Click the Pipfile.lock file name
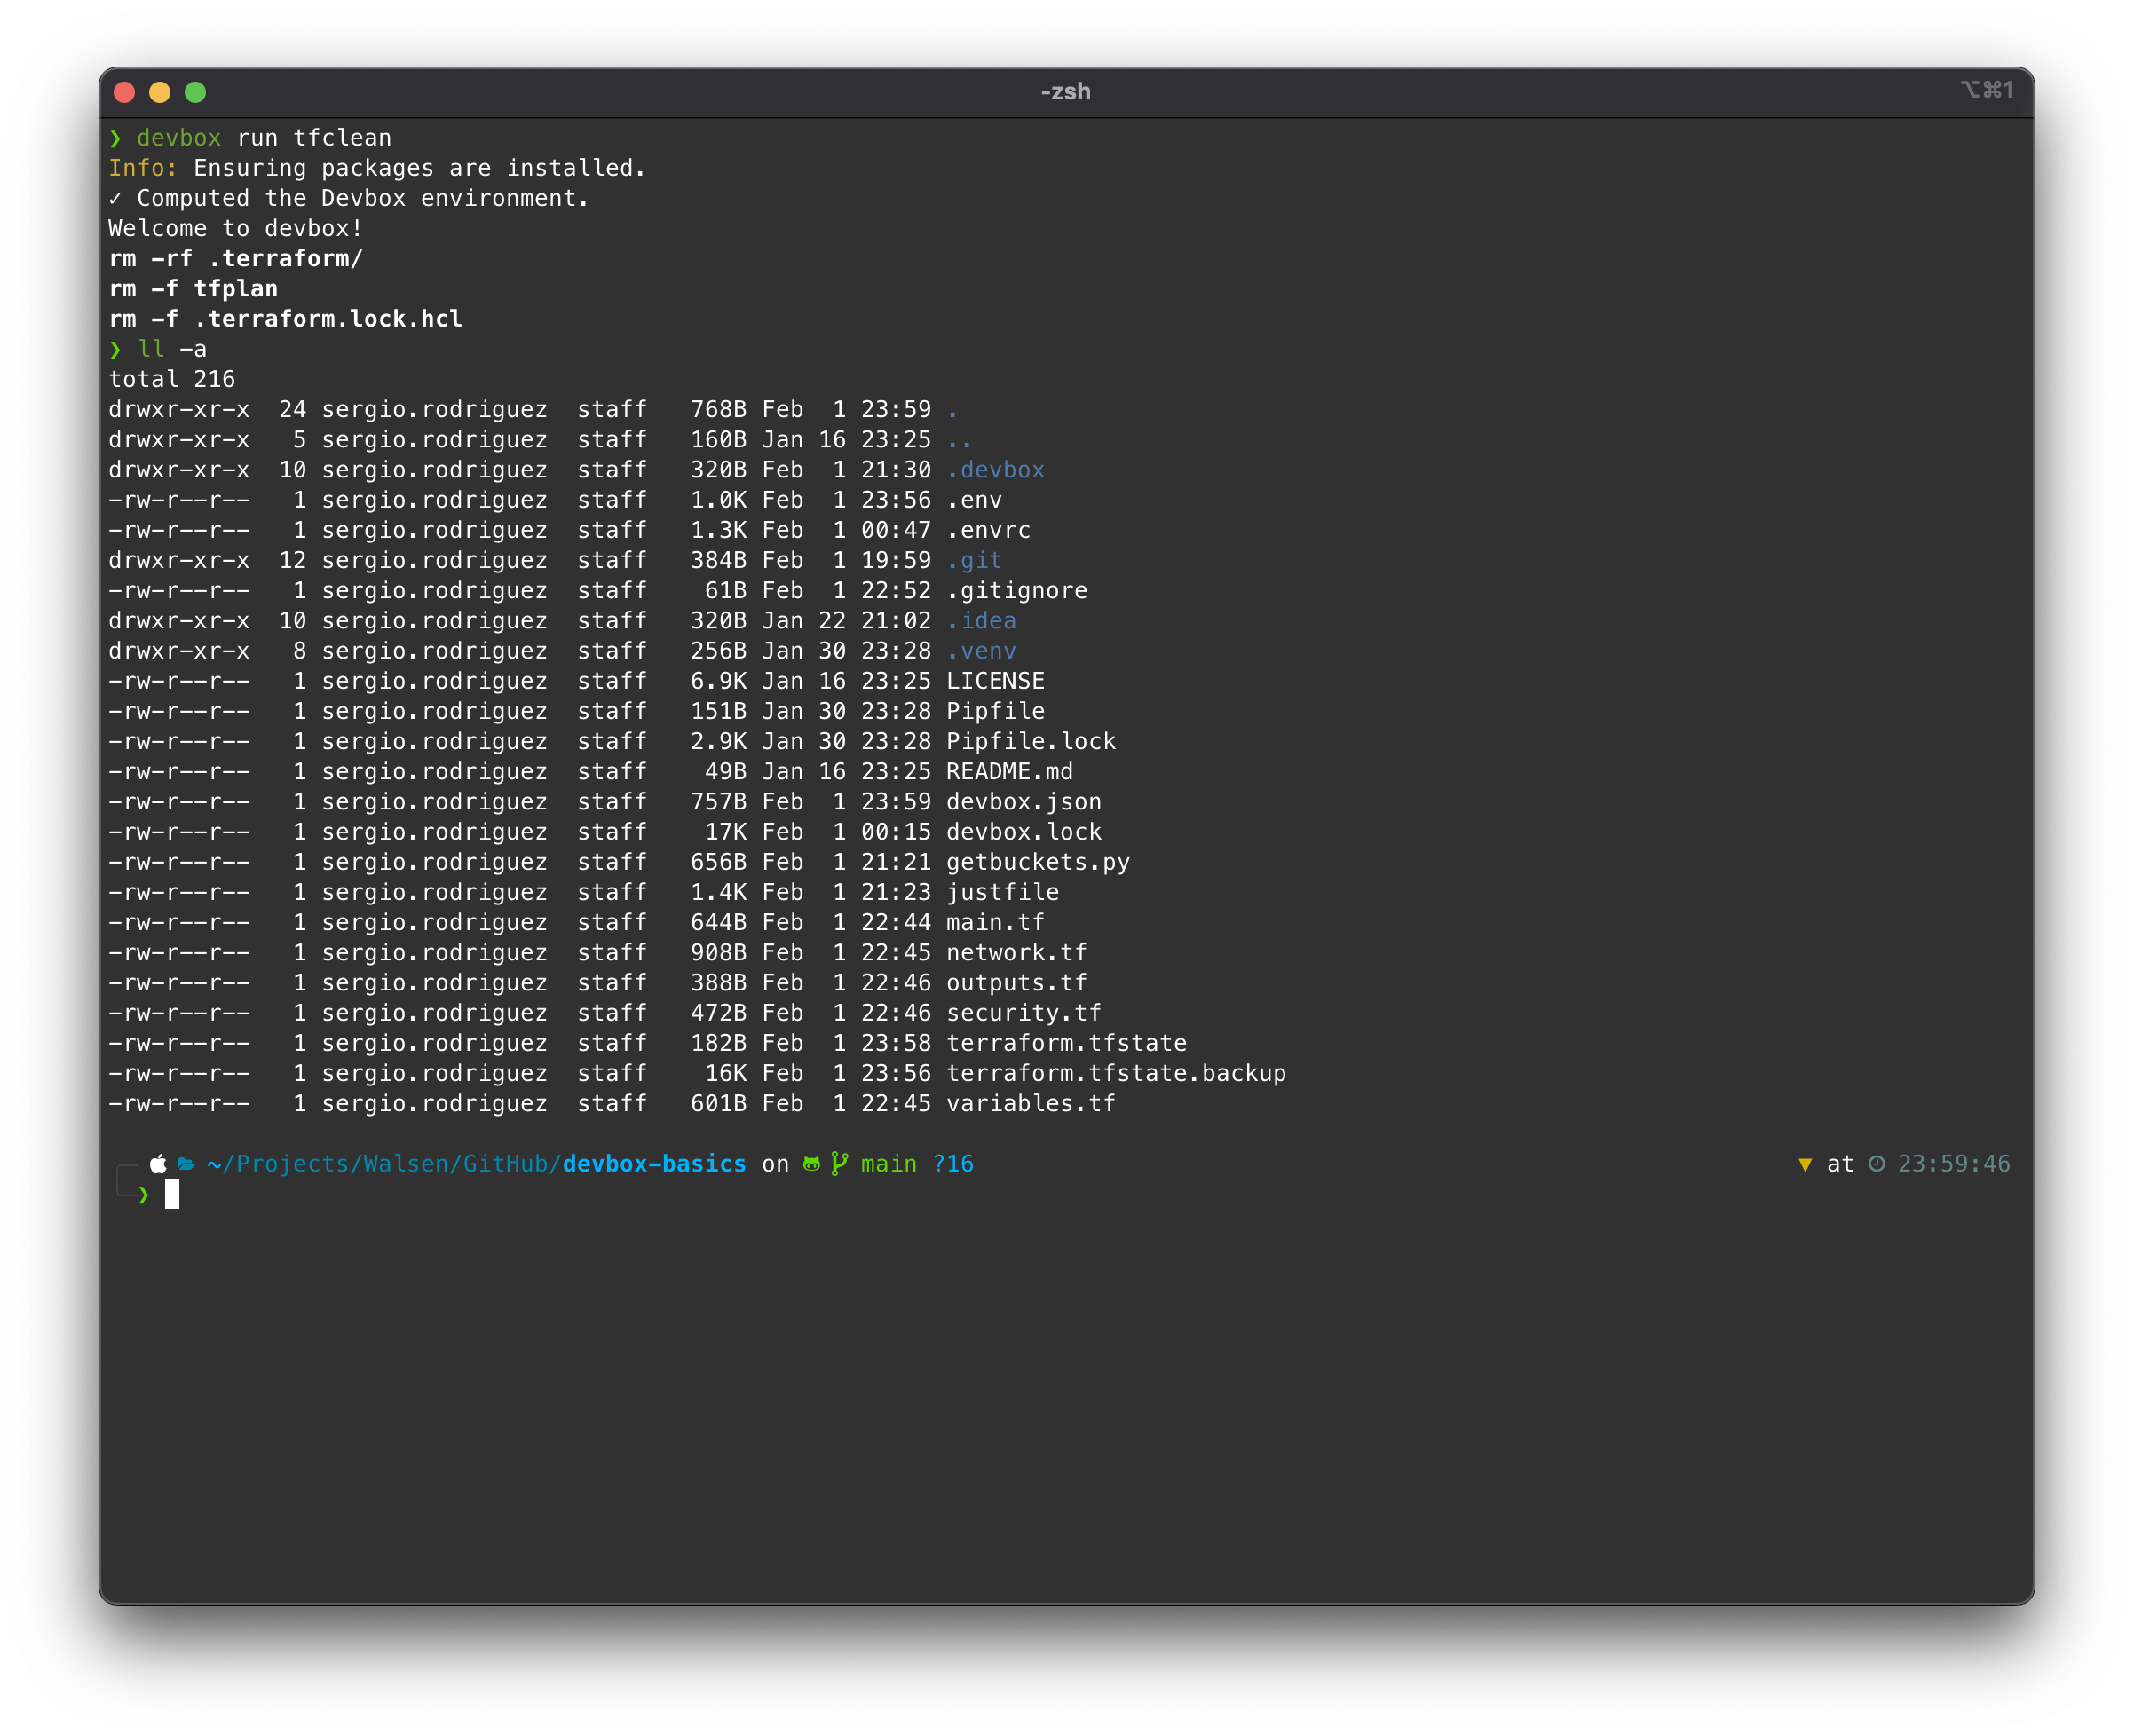 coord(1031,741)
